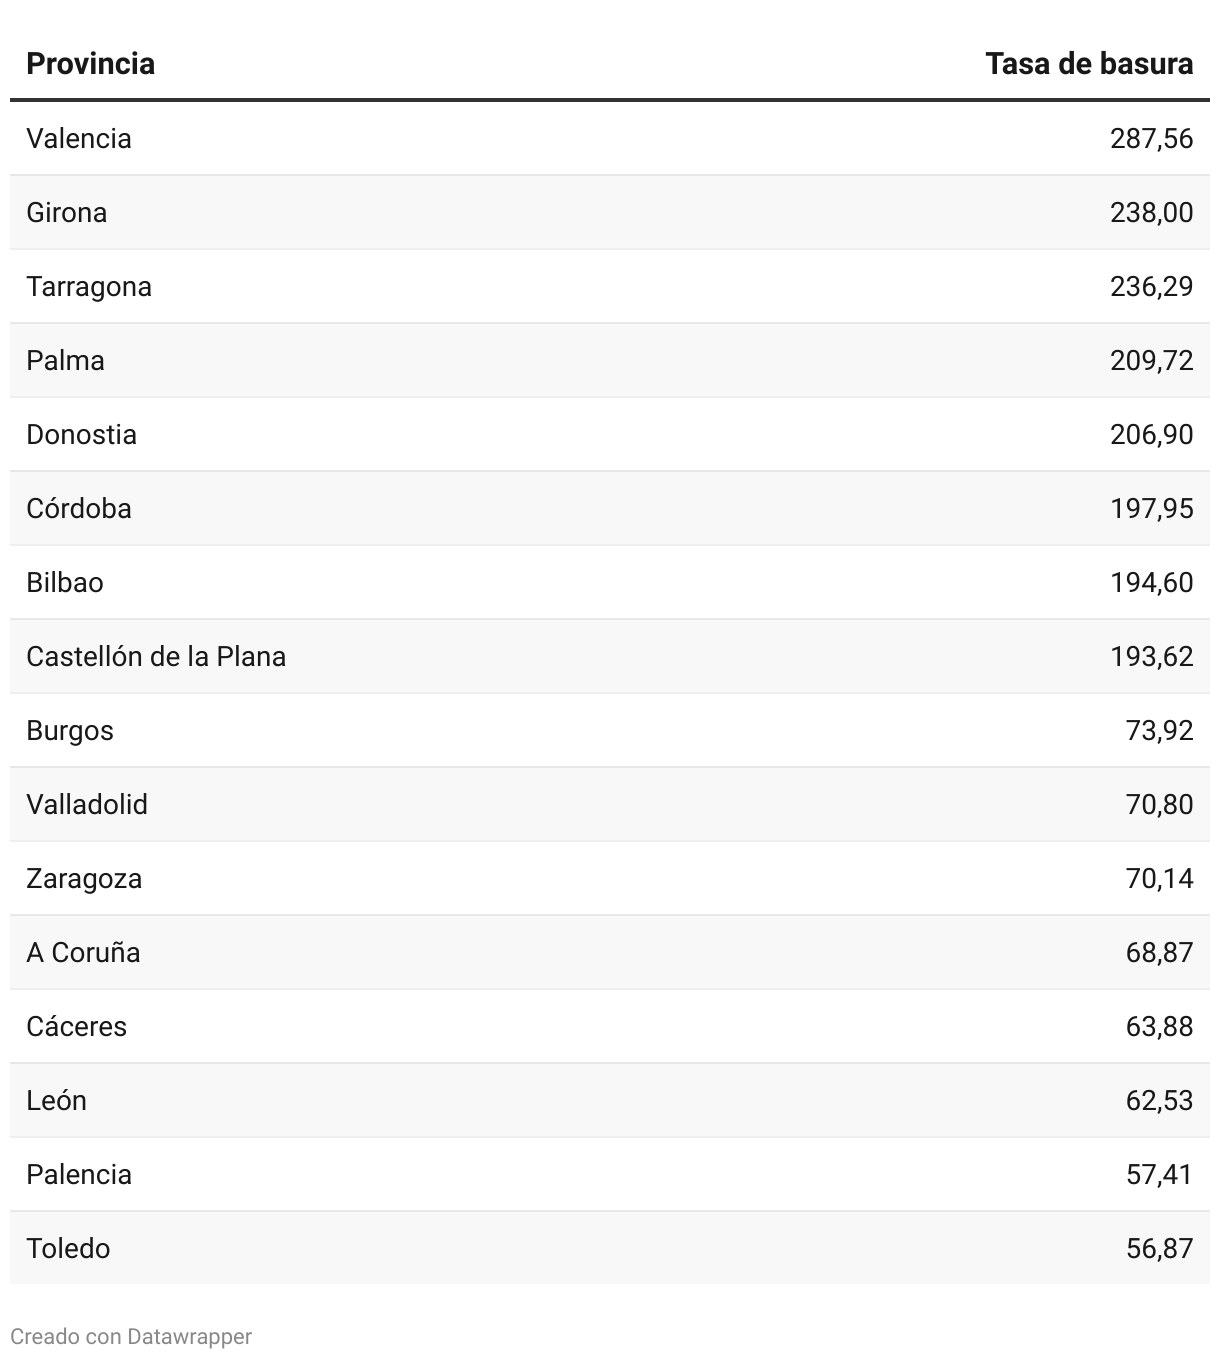Select Bilbao in the list

pos(65,582)
